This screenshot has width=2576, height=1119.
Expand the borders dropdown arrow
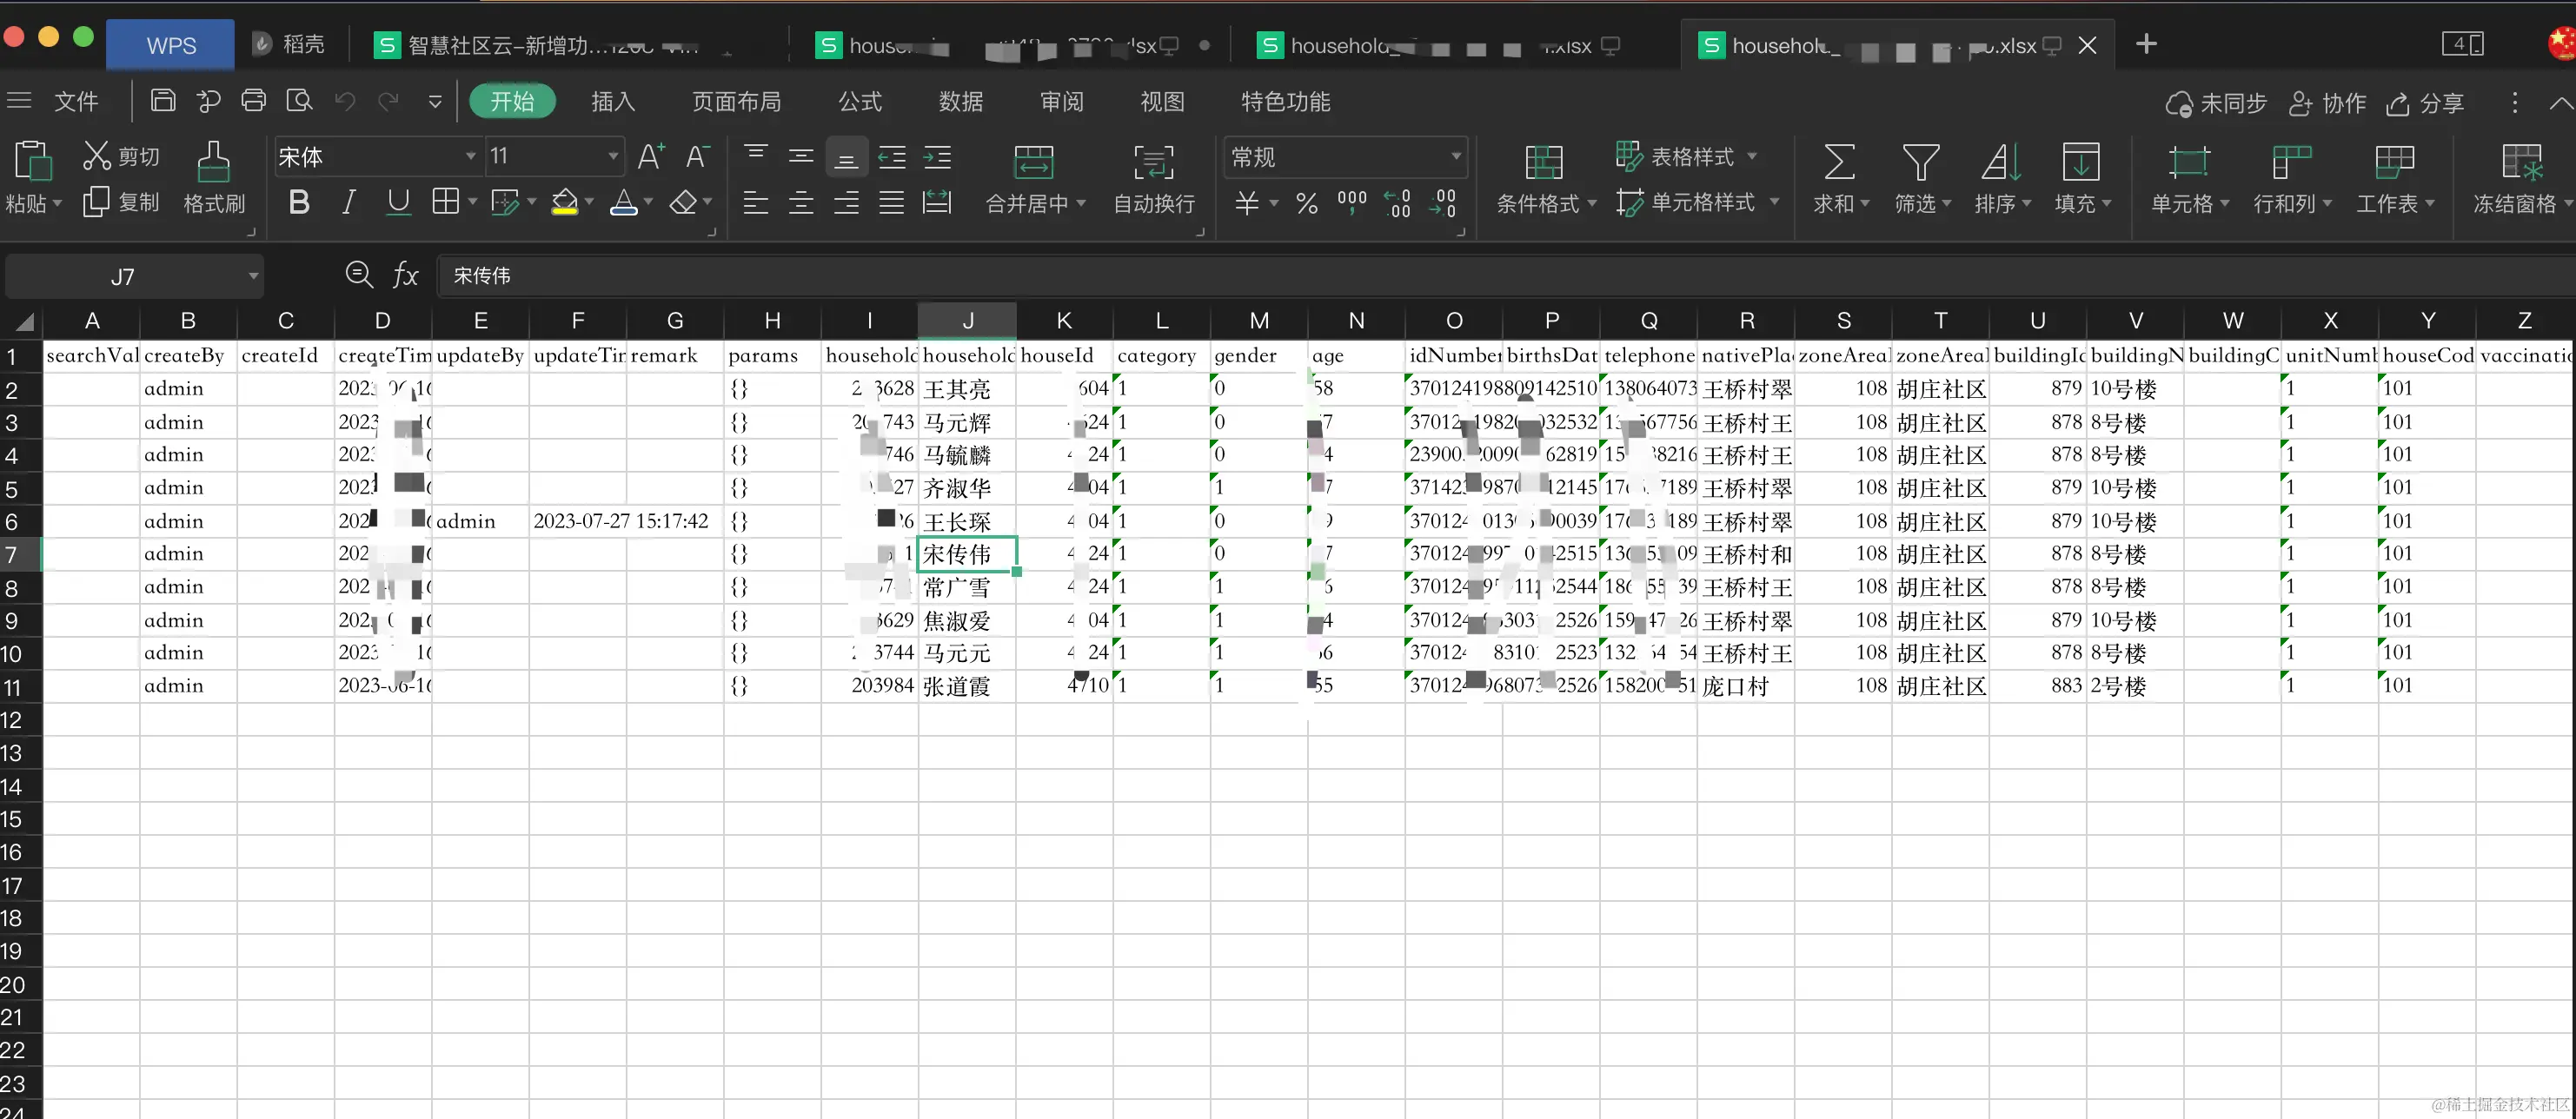(x=472, y=203)
